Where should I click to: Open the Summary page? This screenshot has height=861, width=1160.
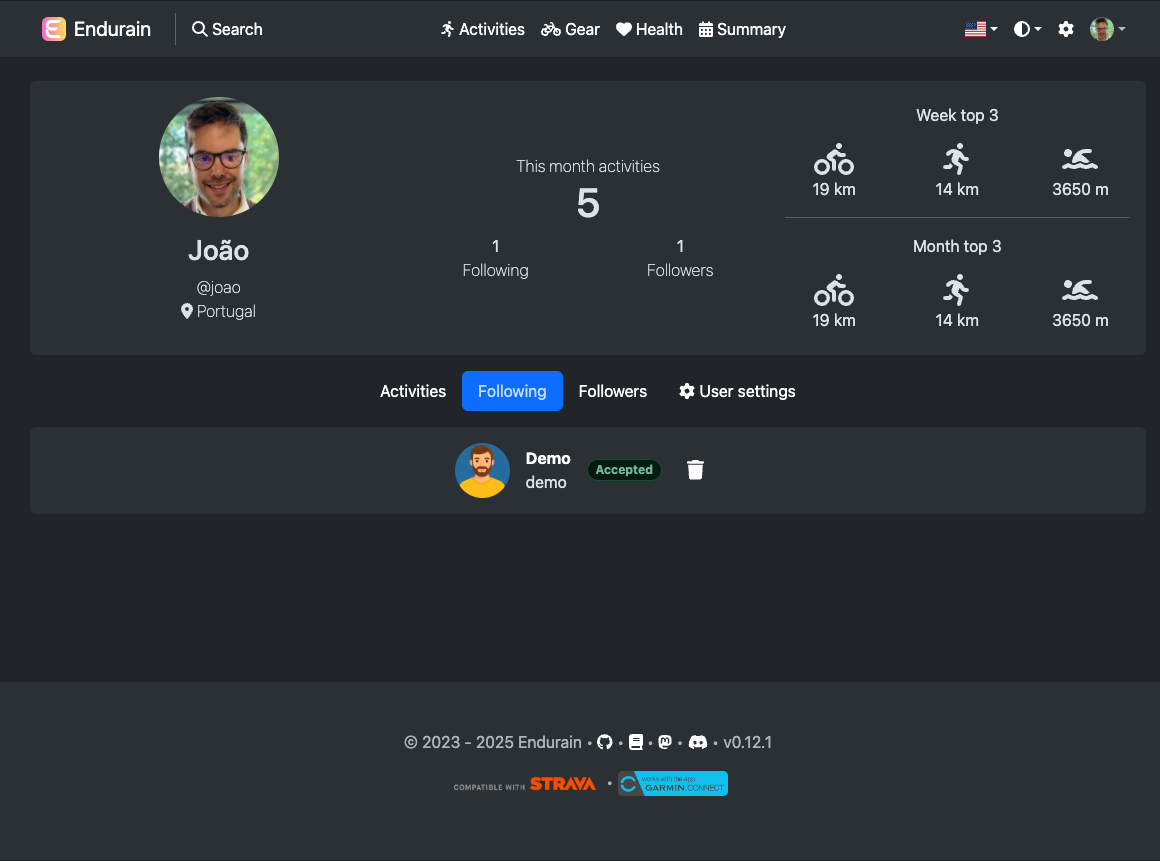click(x=742, y=29)
